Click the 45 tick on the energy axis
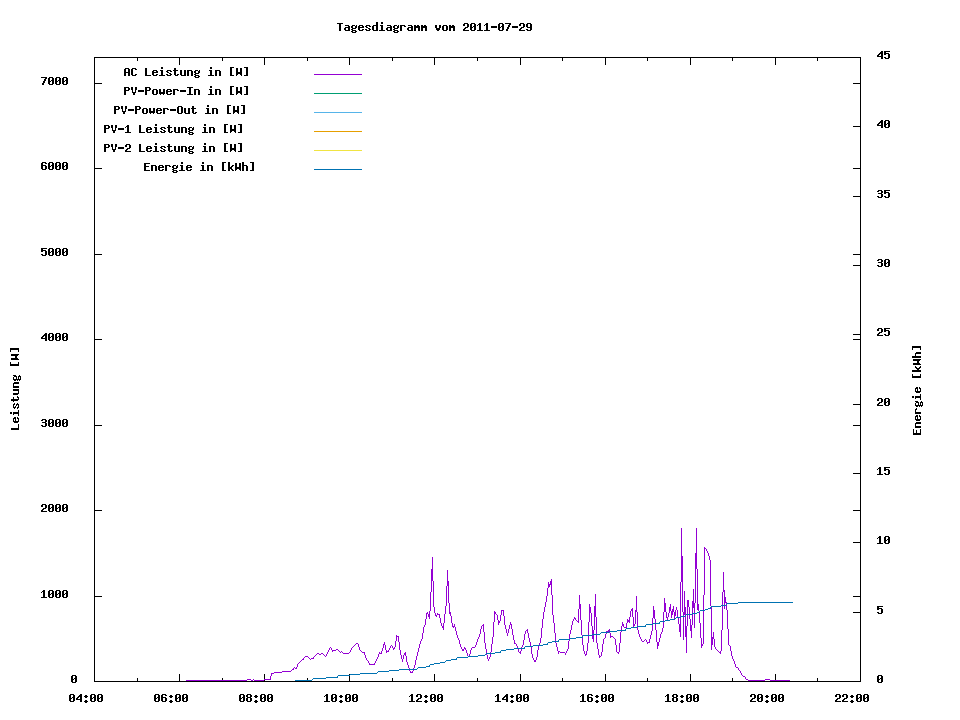 point(883,55)
